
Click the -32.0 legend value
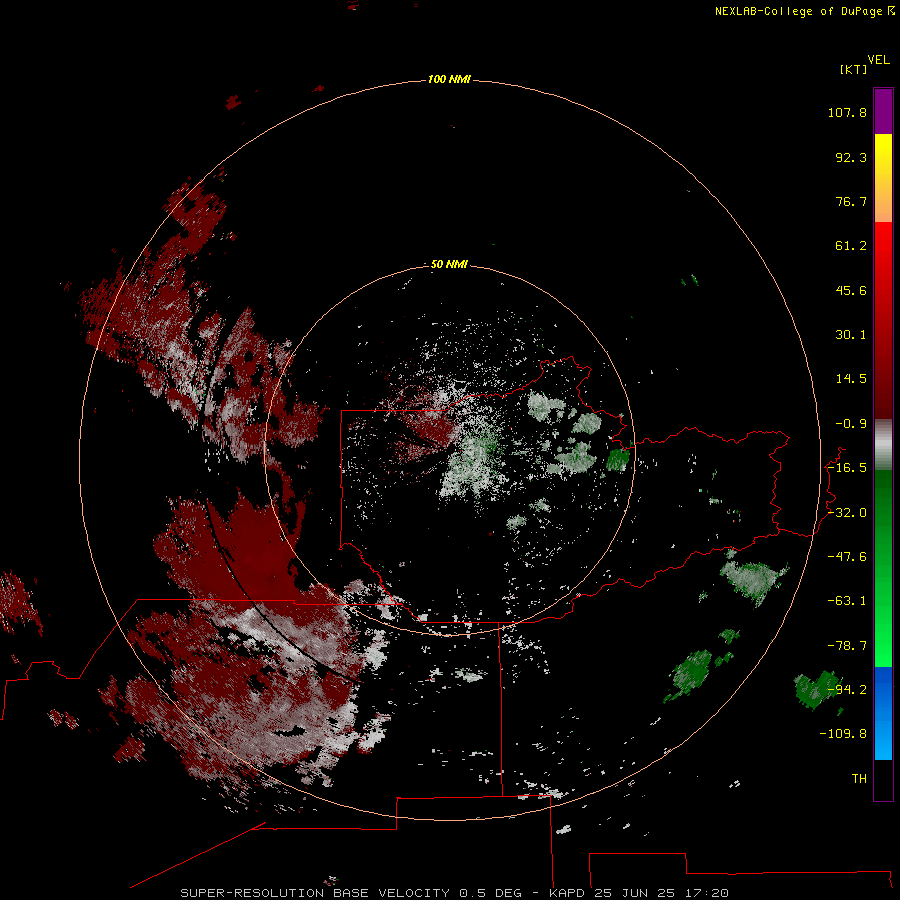click(847, 513)
